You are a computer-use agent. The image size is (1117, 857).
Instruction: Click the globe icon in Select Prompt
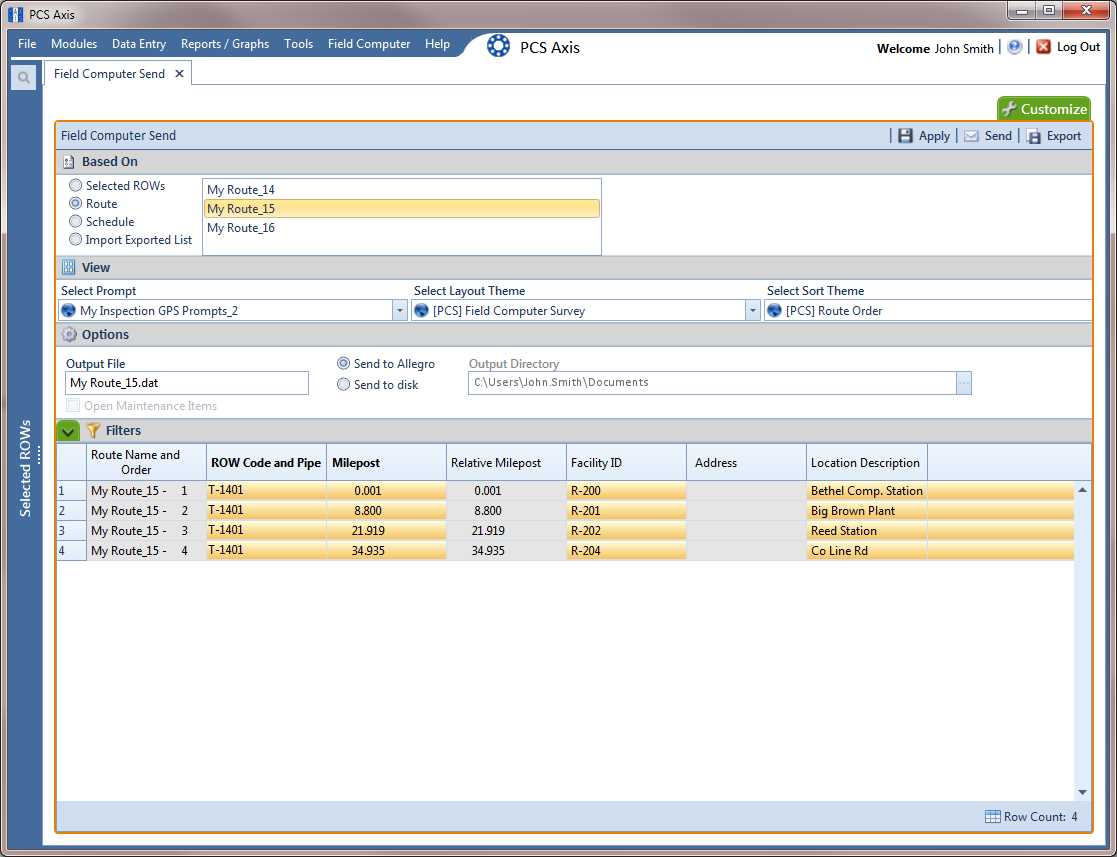[68, 311]
